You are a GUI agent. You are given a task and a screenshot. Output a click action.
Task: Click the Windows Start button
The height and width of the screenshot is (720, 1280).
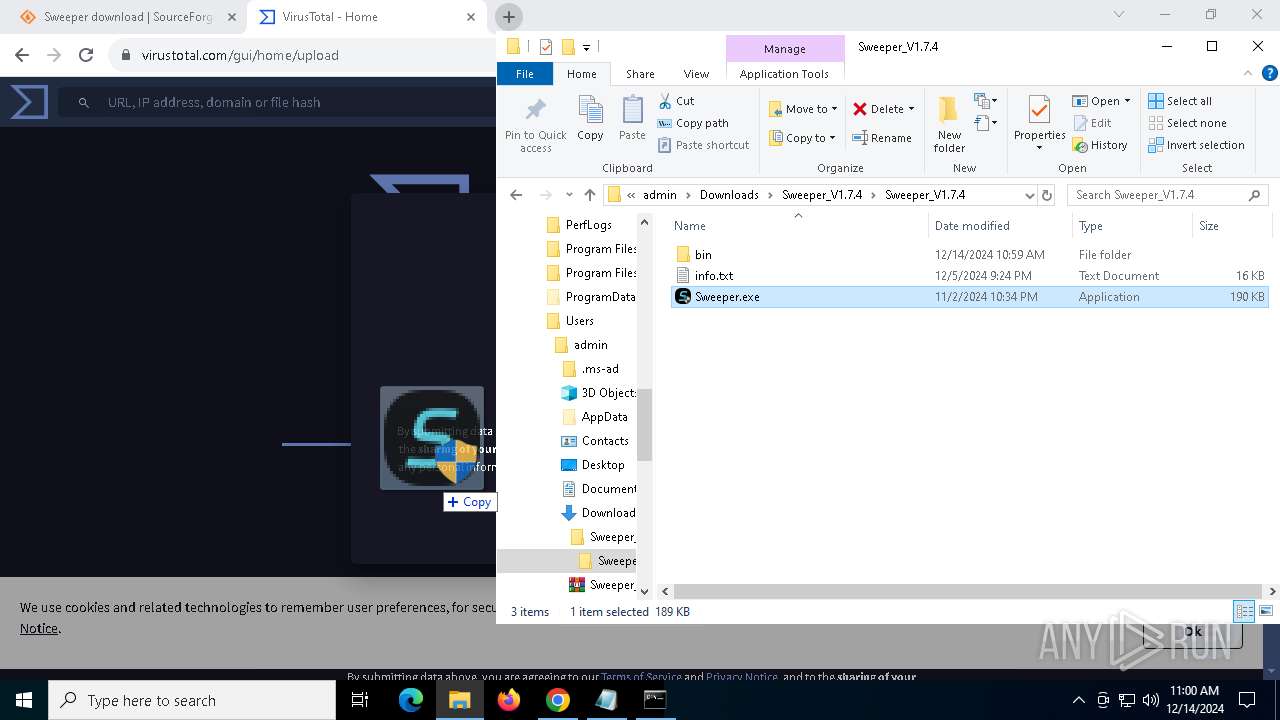pyautogui.click(x=23, y=700)
